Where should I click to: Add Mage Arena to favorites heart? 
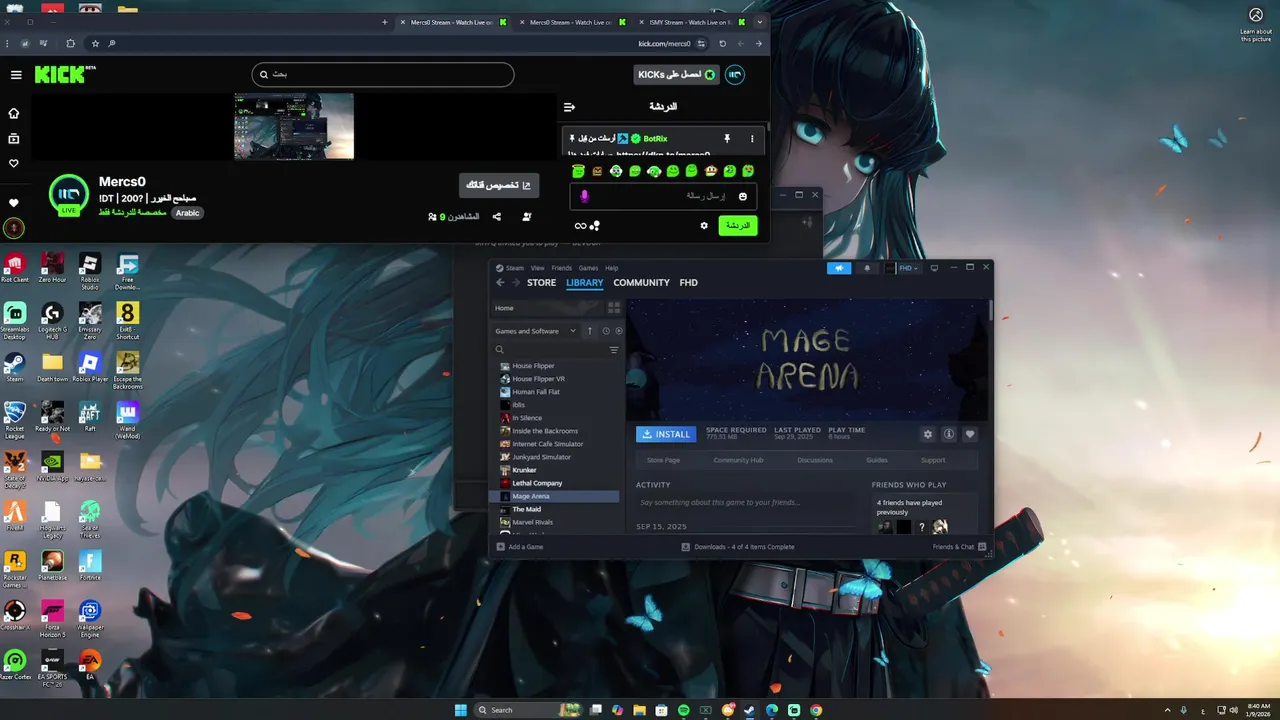969,434
